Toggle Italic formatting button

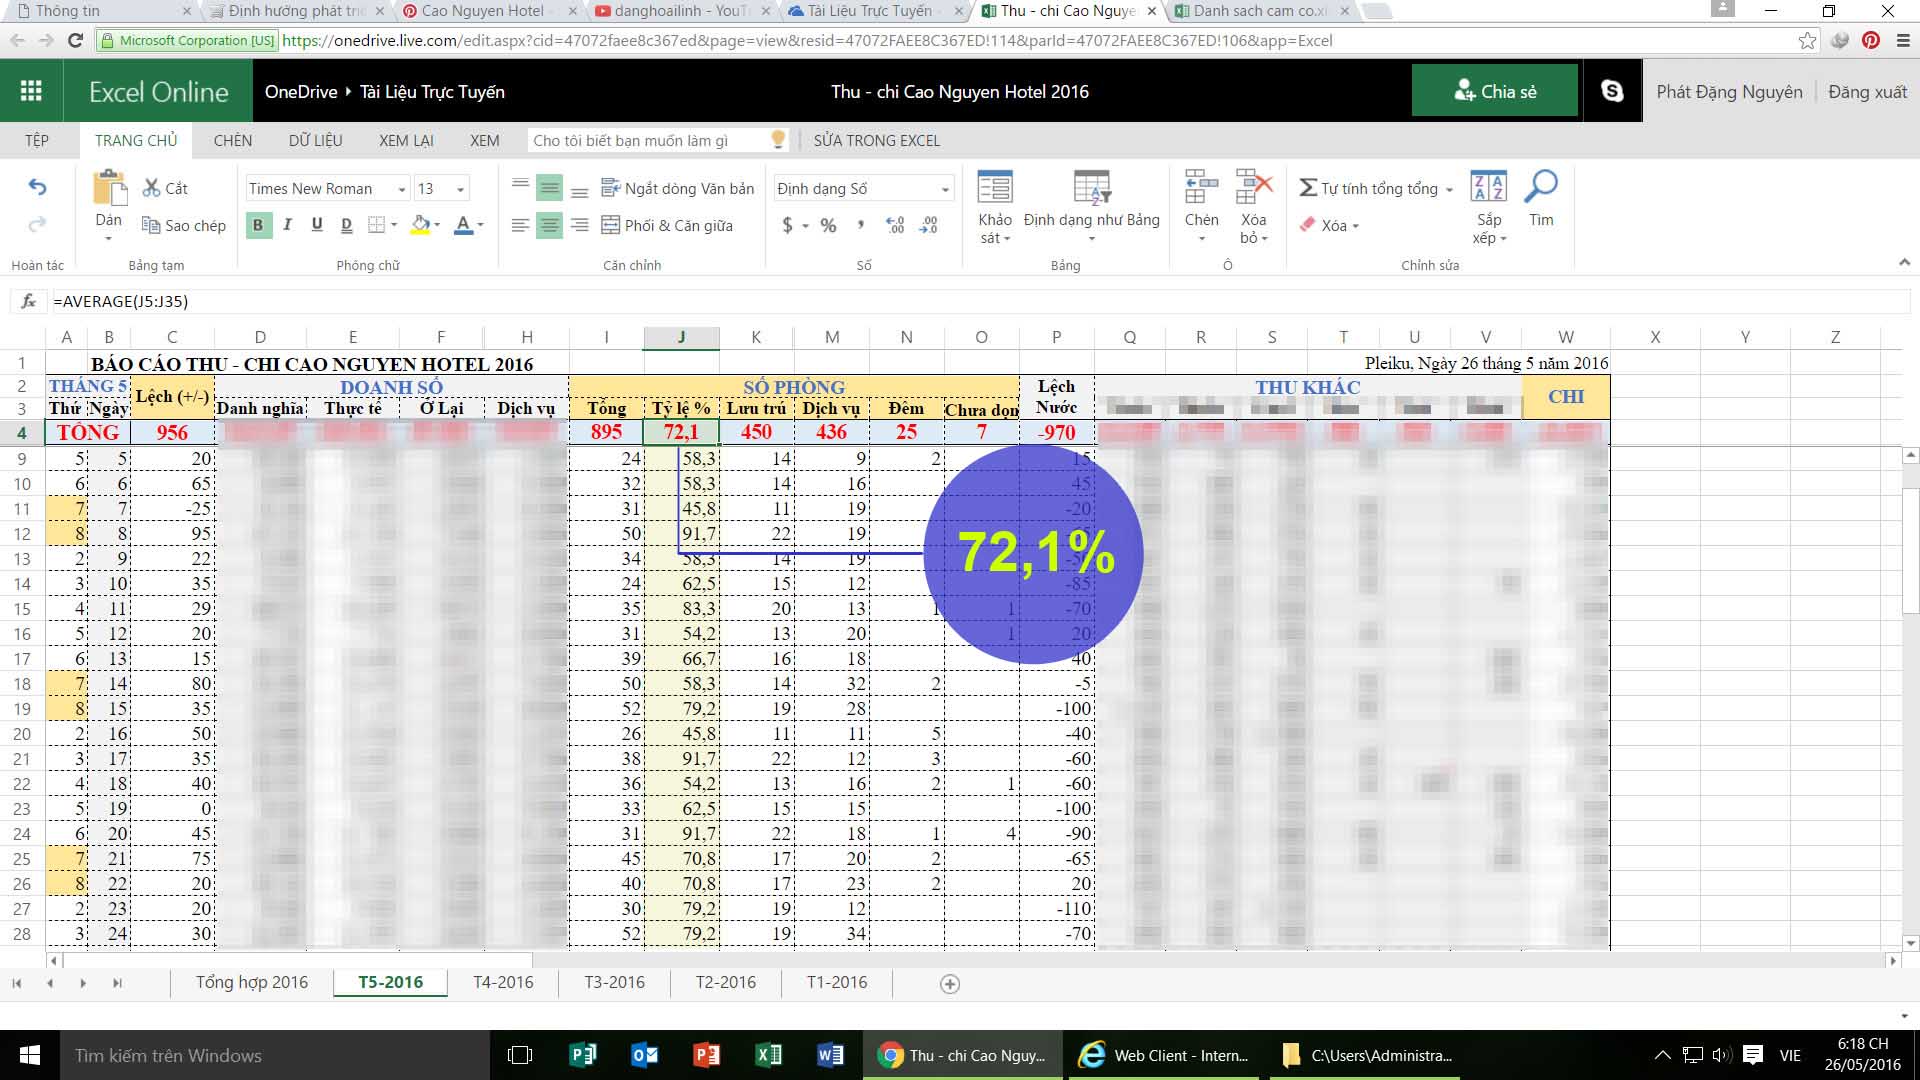pos(288,226)
